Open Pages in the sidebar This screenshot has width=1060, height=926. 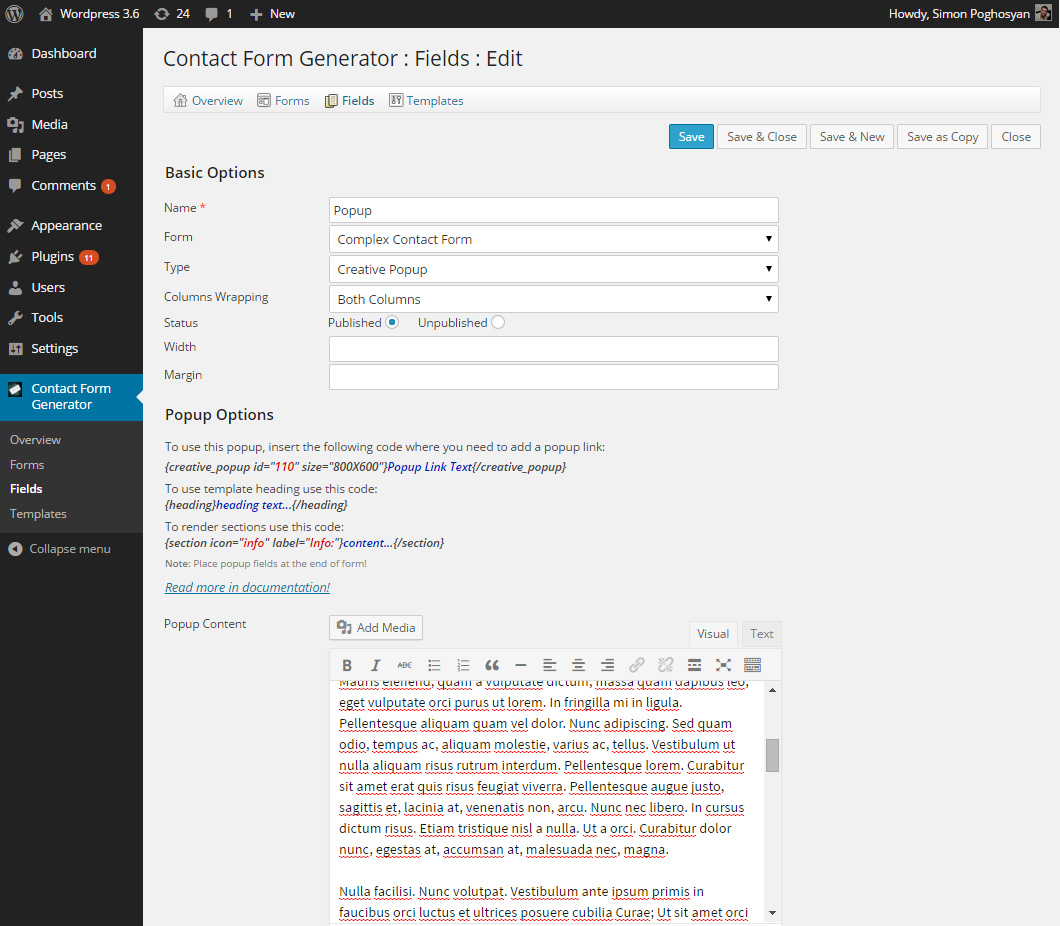pyautogui.click(x=49, y=155)
